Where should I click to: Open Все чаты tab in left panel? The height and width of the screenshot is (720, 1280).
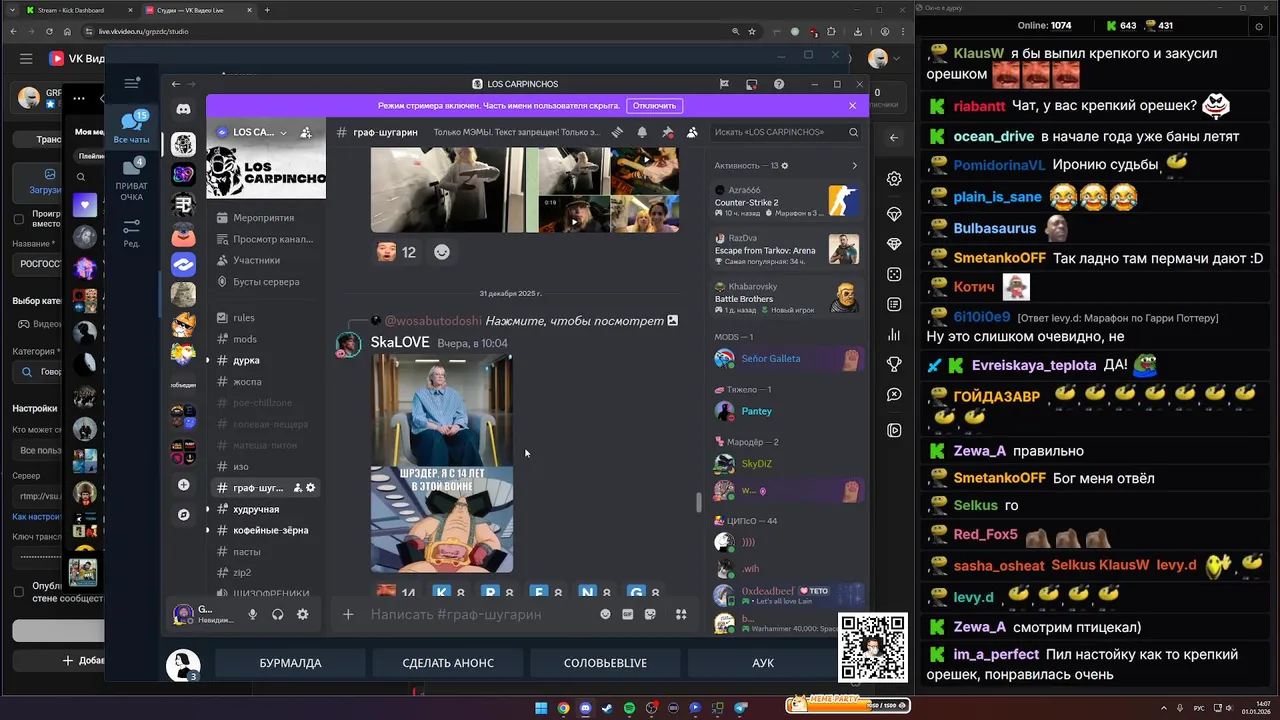point(131,128)
